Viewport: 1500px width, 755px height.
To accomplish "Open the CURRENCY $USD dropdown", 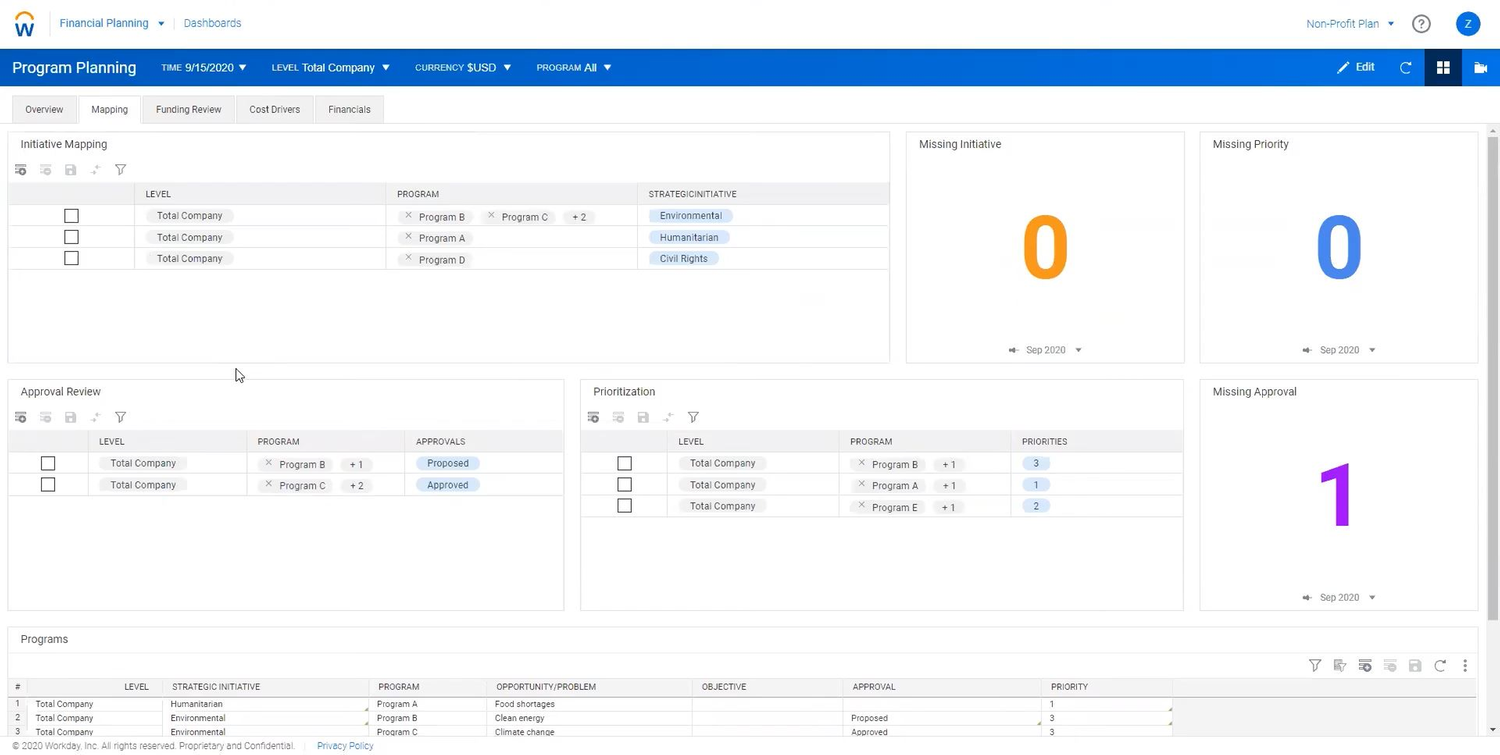I will (x=463, y=67).
